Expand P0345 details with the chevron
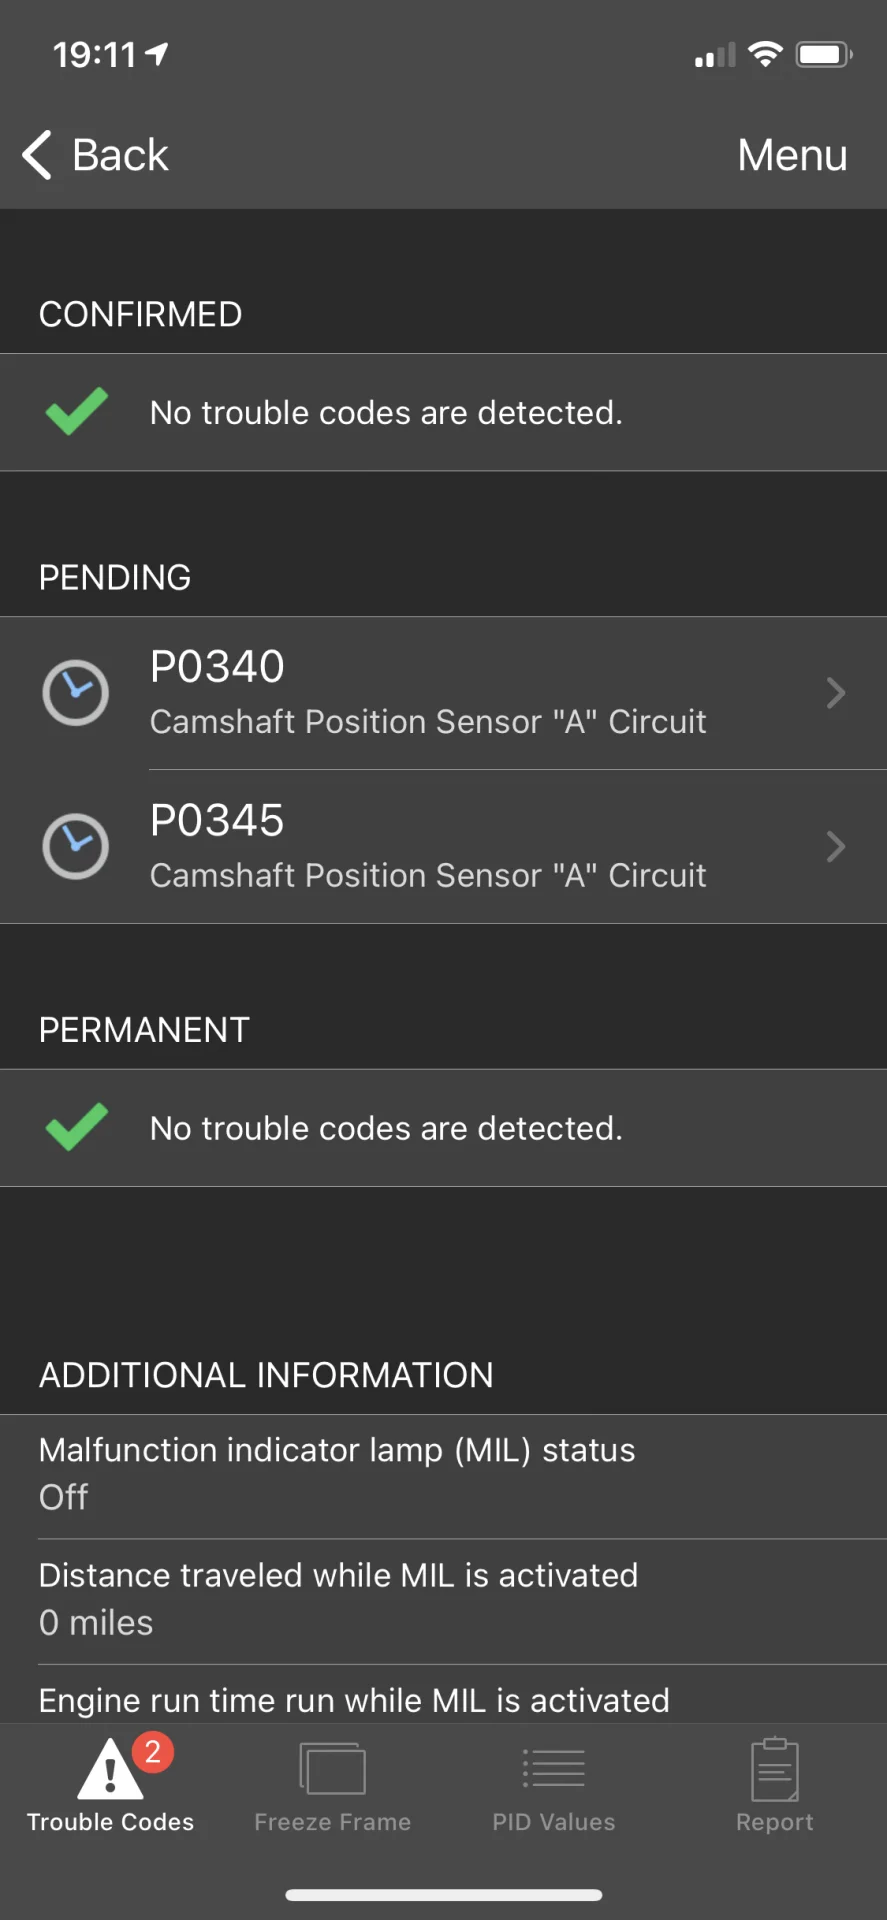Viewport: 887px width, 1920px height. pyautogui.click(x=836, y=847)
